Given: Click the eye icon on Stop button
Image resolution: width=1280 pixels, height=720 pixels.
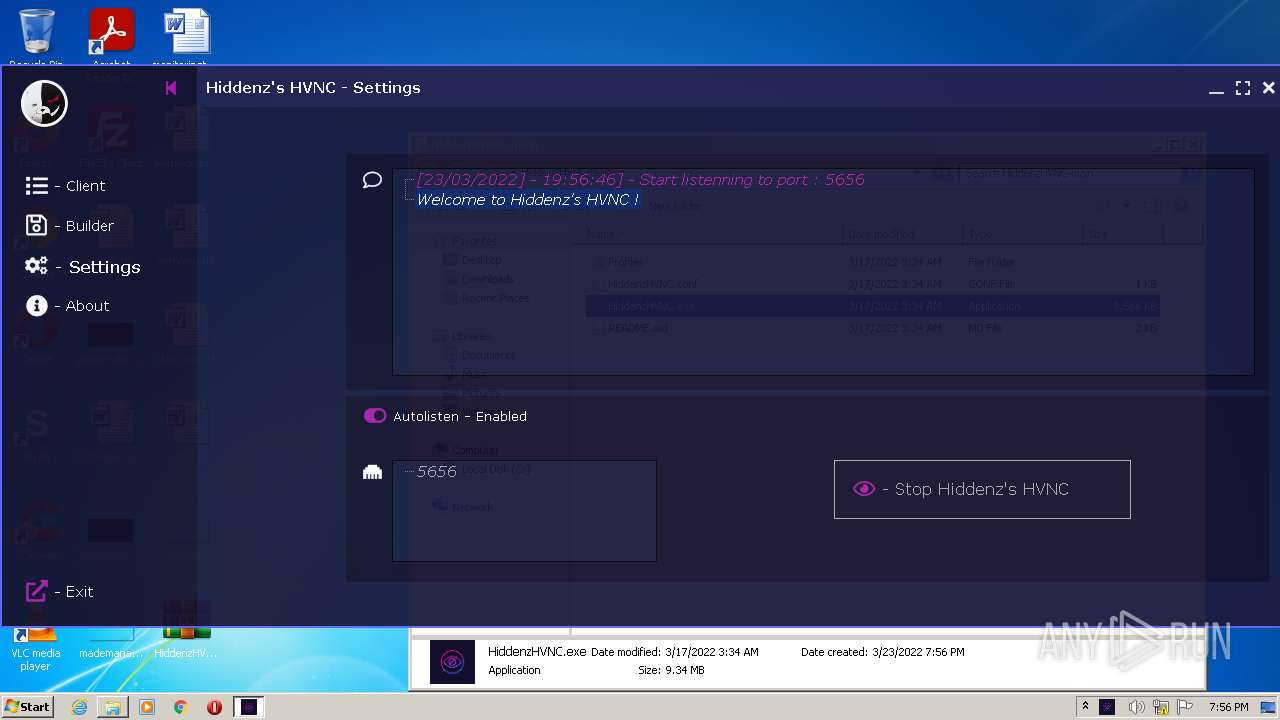Looking at the screenshot, I should click(x=864, y=489).
